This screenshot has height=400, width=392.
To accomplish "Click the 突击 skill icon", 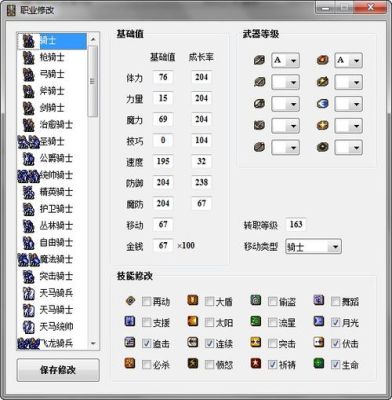I will (256, 342).
